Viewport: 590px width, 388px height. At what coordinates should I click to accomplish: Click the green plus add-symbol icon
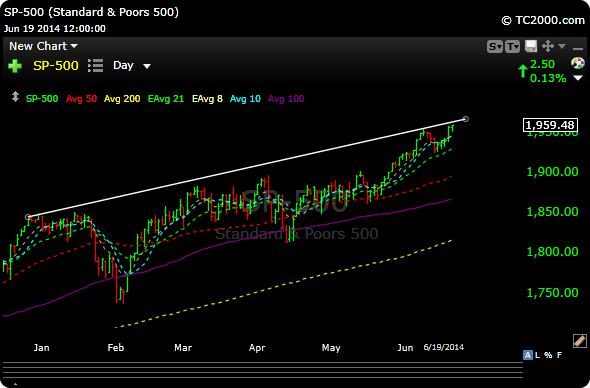pos(15,66)
